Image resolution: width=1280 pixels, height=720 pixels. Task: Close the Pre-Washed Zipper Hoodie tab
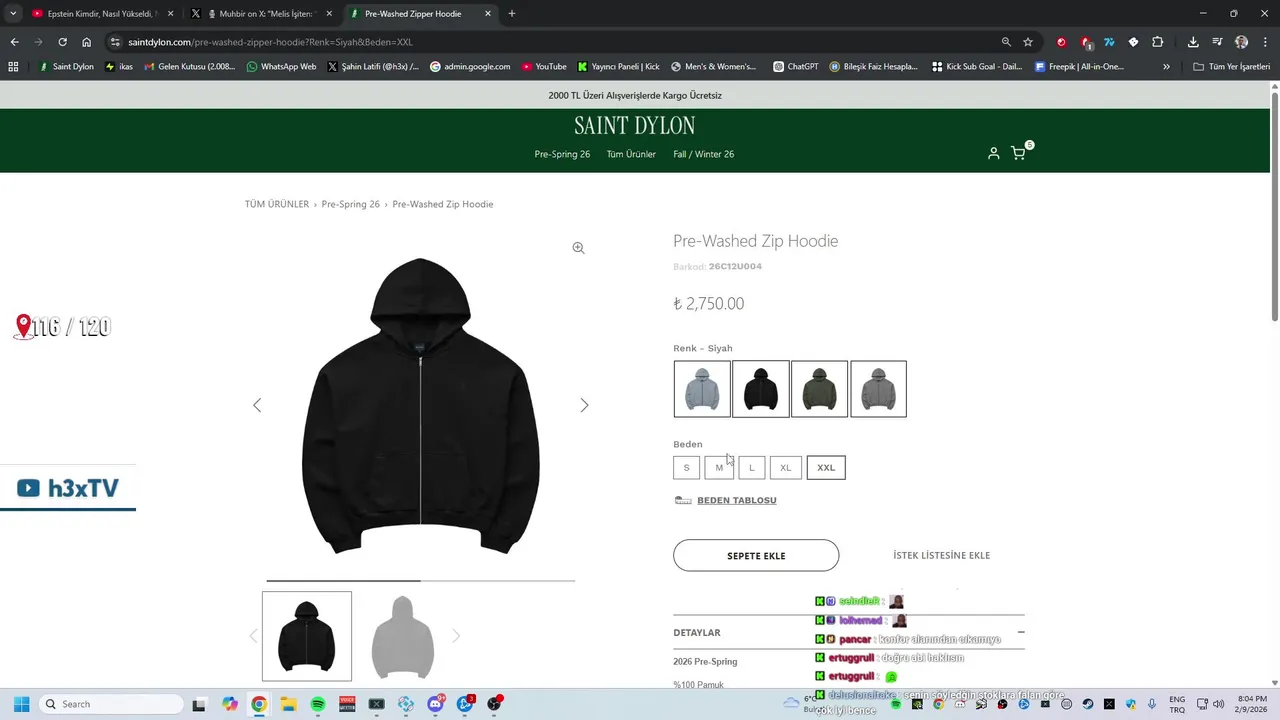click(x=488, y=14)
